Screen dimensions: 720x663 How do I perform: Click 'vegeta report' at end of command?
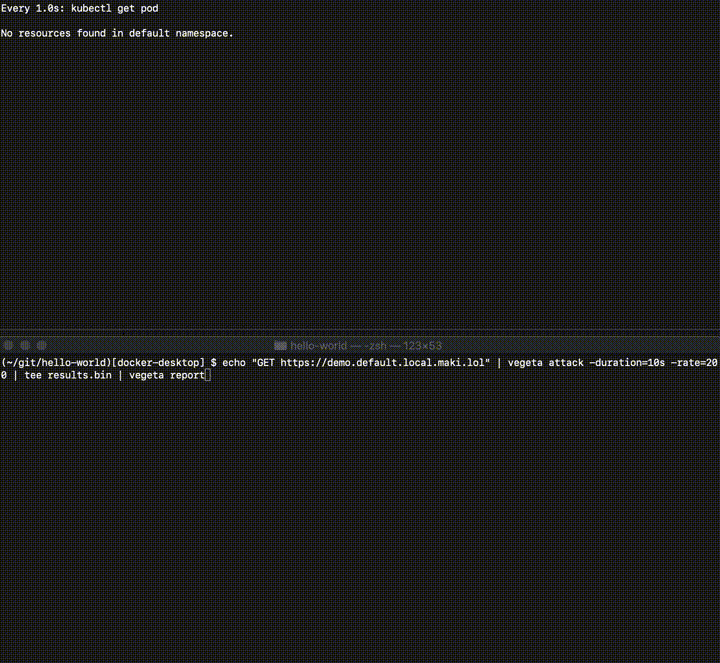(167, 375)
